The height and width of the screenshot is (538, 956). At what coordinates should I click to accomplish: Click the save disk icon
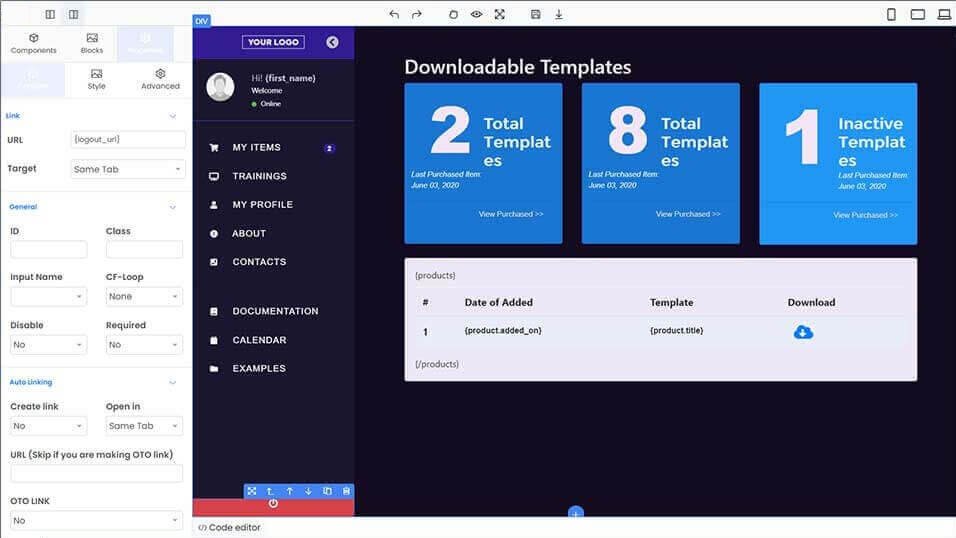[x=536, y=14]
